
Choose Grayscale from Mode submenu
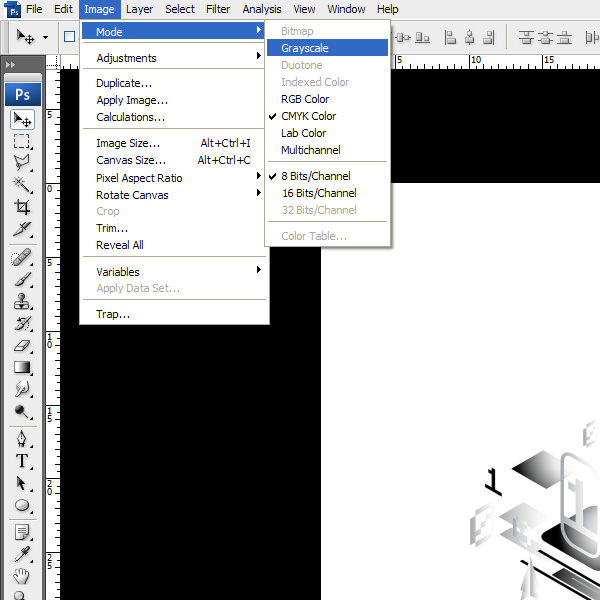click(304, 48)
